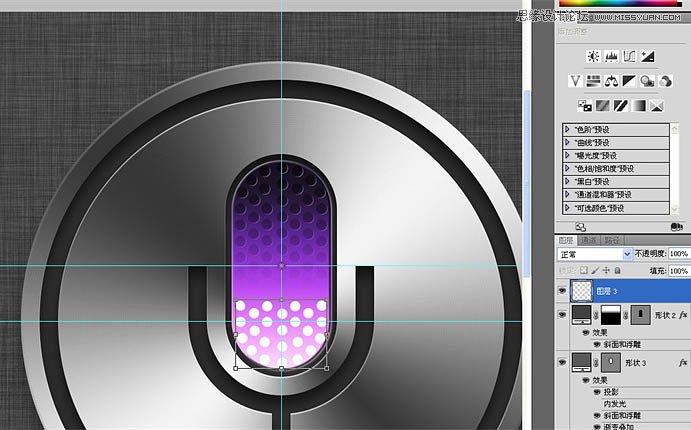691x430 pixels.
Task: Toggle all effects visibility on 形状 3
Action: pyautogui.click(x=586, y=380)
